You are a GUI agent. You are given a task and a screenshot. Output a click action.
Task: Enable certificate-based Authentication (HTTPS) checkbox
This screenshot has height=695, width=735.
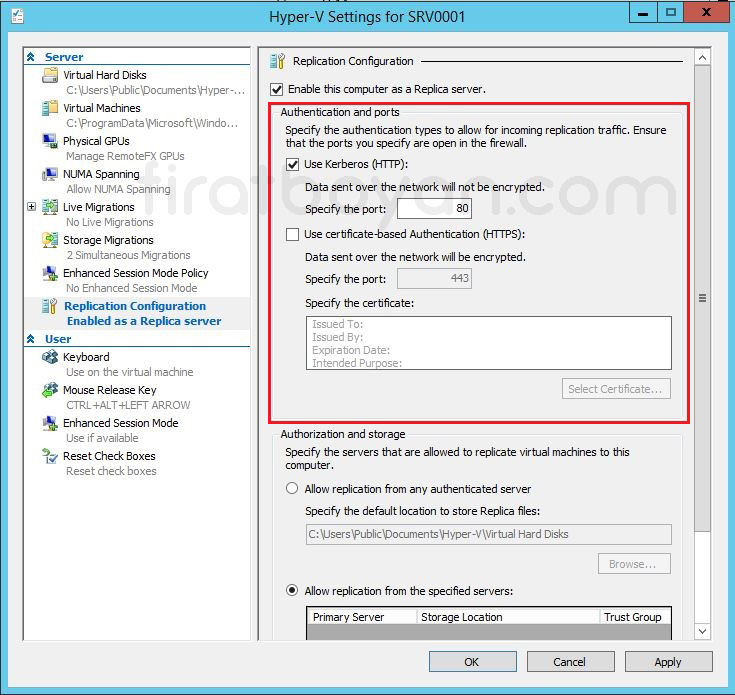pyautogui.click(x=292, y=234)
